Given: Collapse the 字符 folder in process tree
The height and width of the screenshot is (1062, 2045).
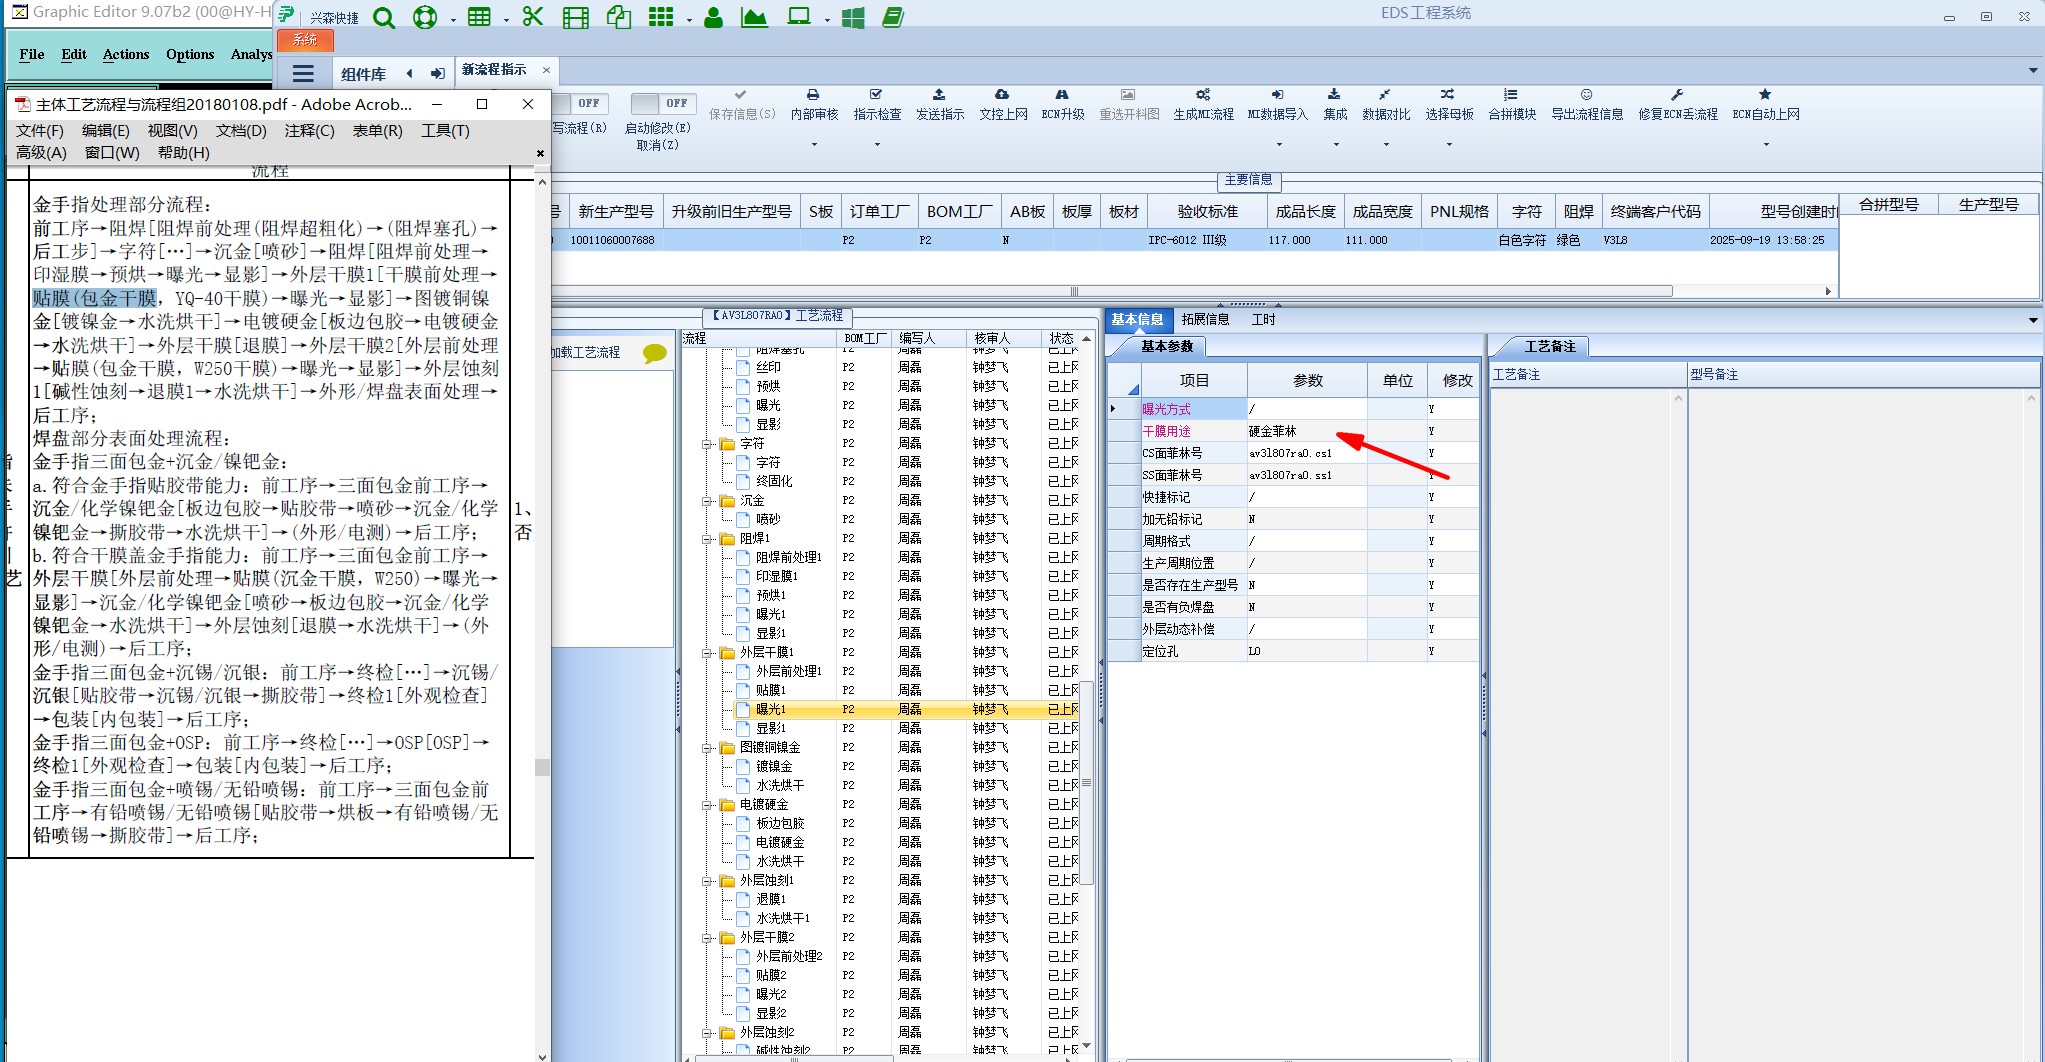Looking at the screenshot, I should tap(707, 444).
